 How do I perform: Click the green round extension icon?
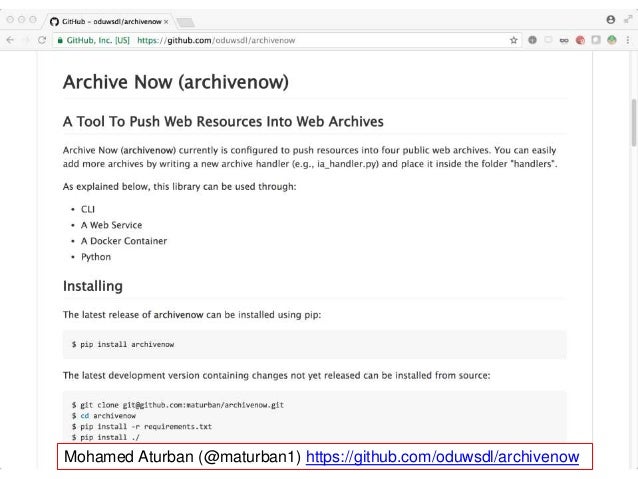(612, 40)
